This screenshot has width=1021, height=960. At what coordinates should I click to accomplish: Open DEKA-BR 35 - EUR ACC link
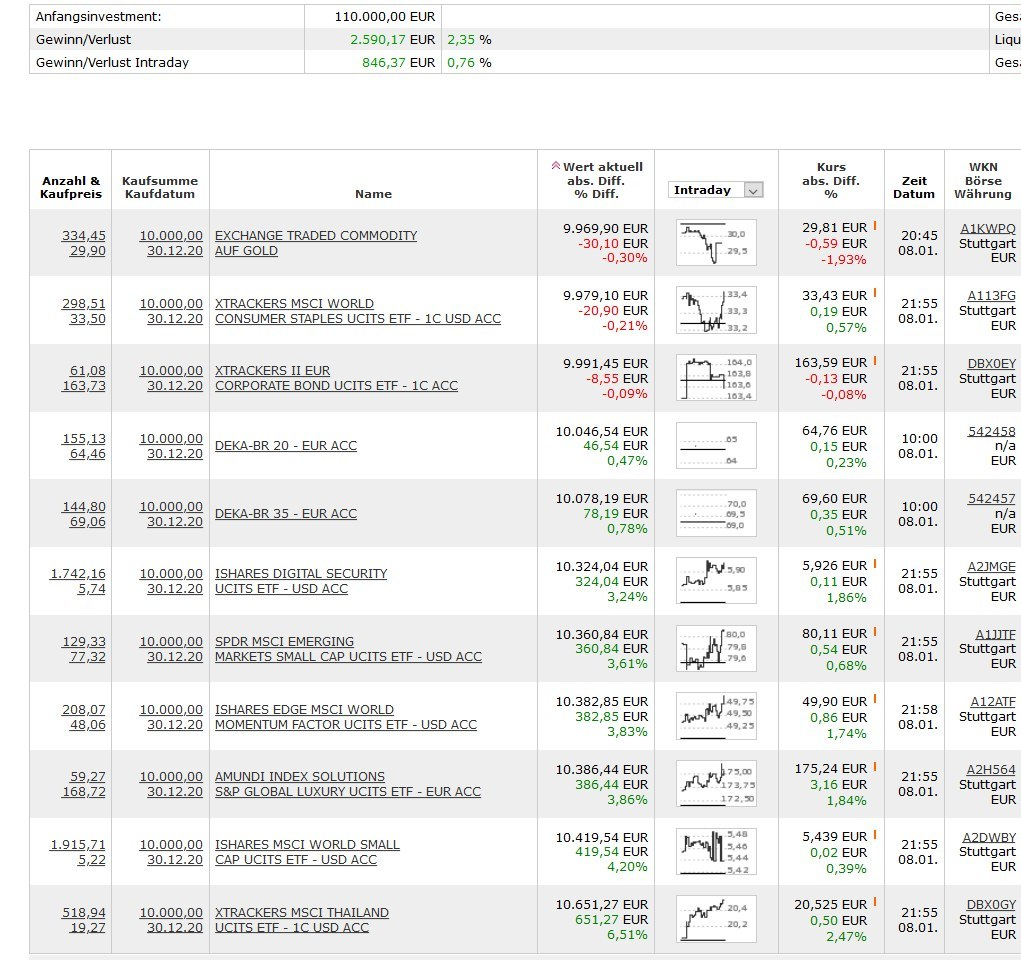coord(286,513)
